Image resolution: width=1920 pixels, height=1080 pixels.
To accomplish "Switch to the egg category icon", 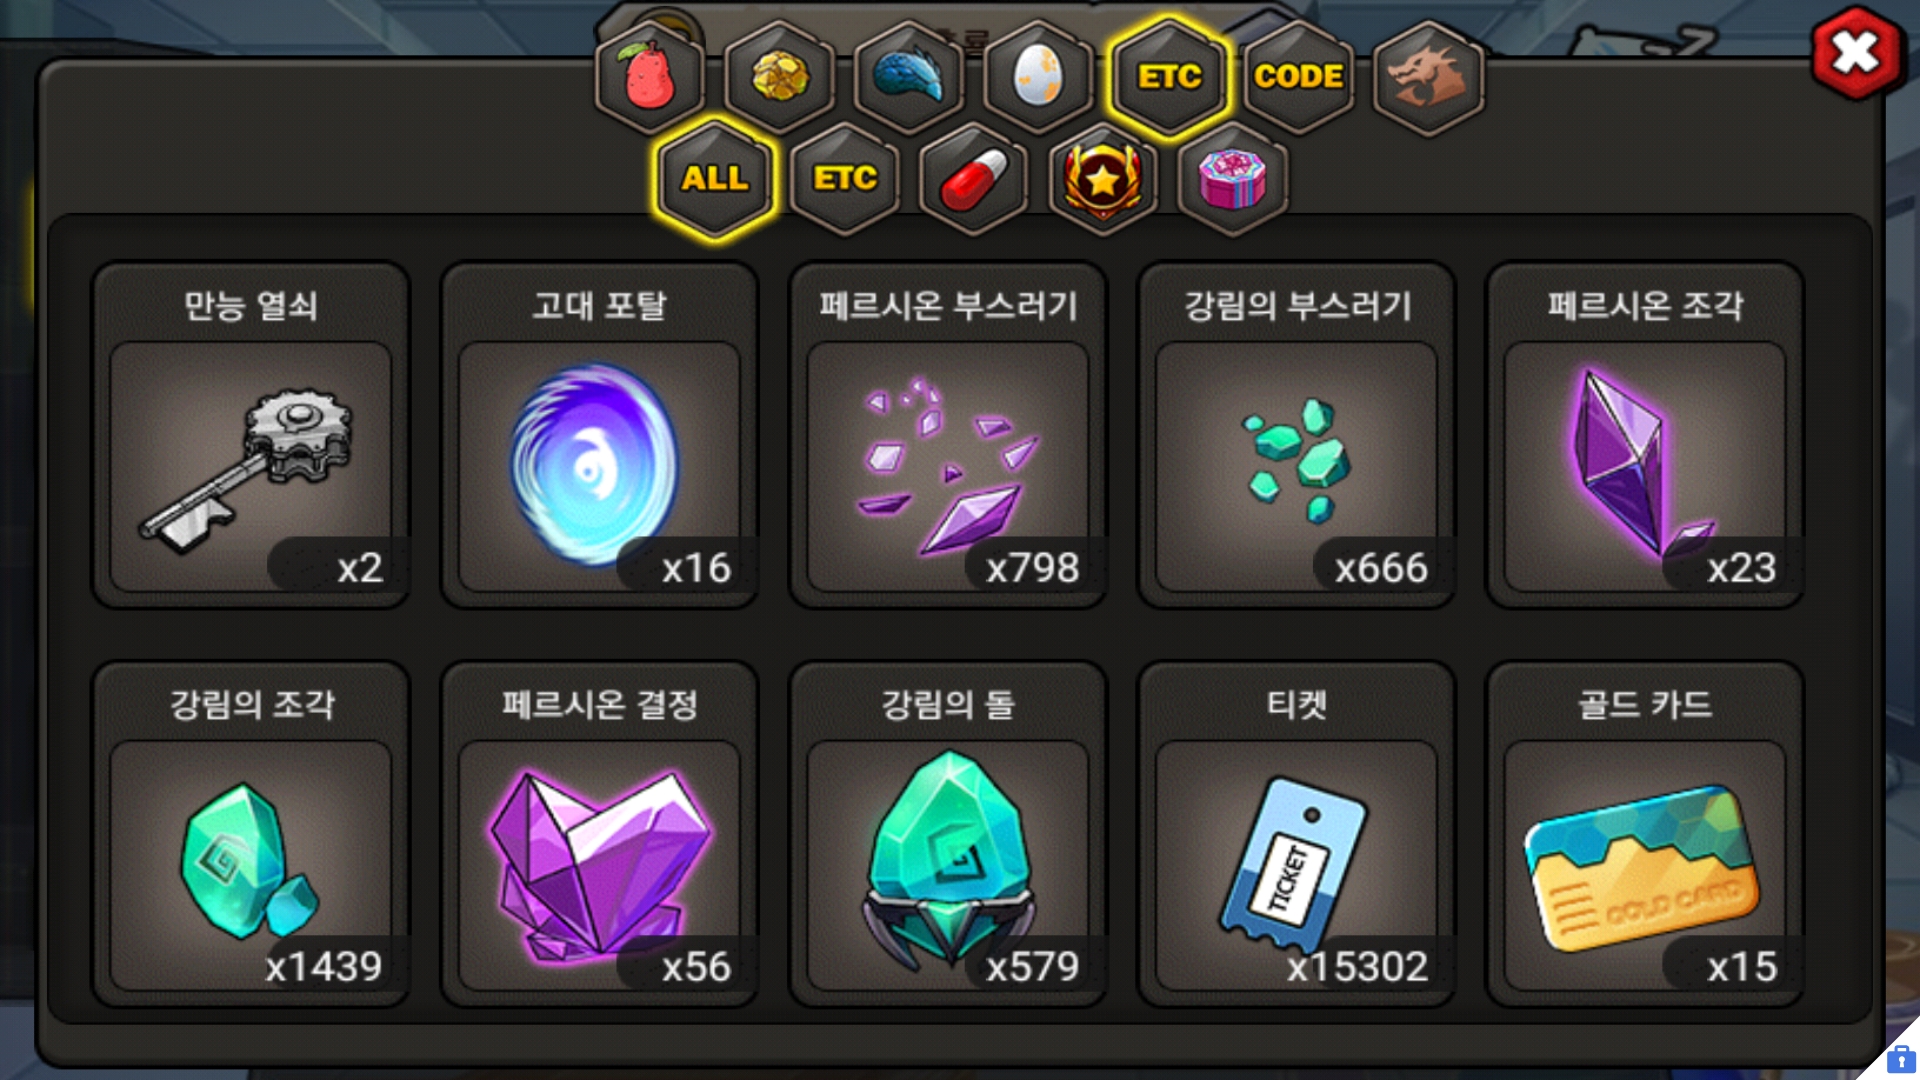I will (x=1038, y=77).
